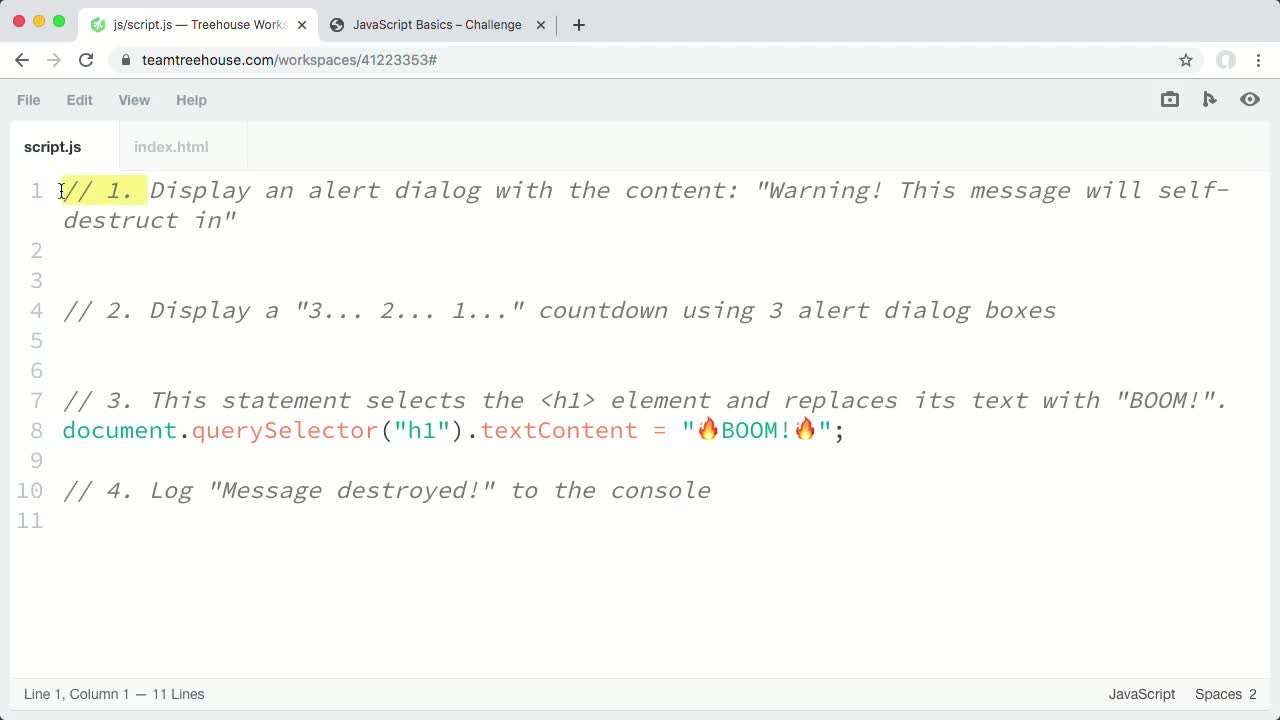
Task: Take a snapshot of the workspace
Action: [x=1169, y=99]
